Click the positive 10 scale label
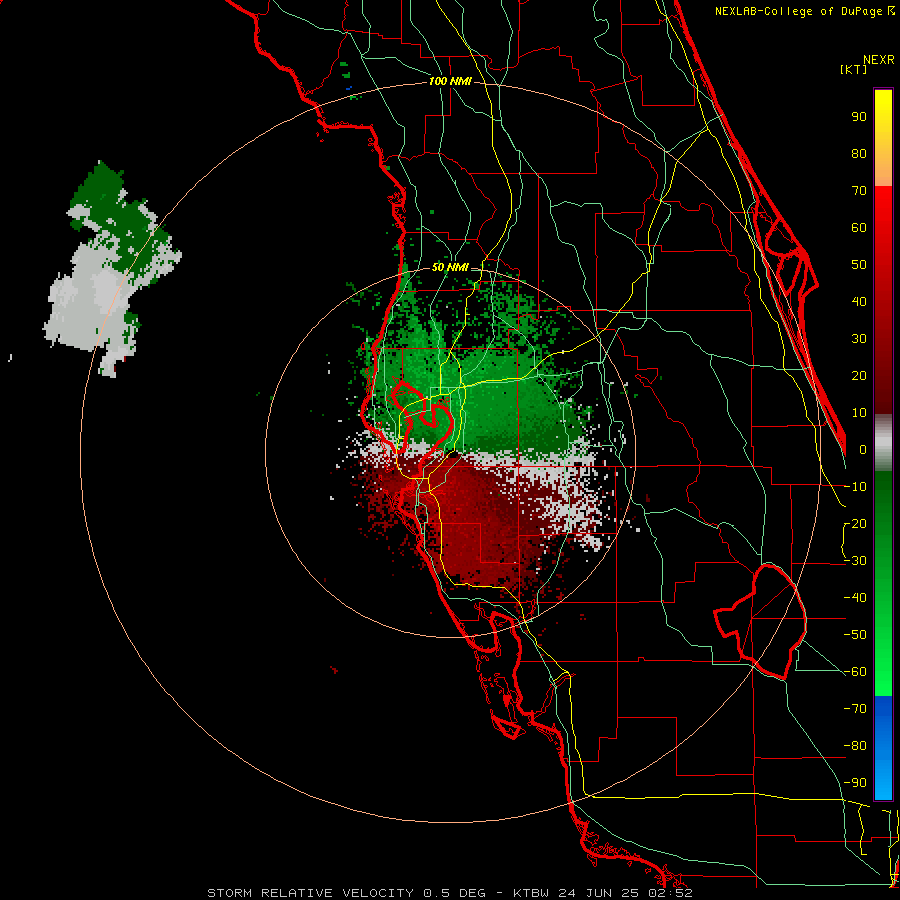 (859, 413)
